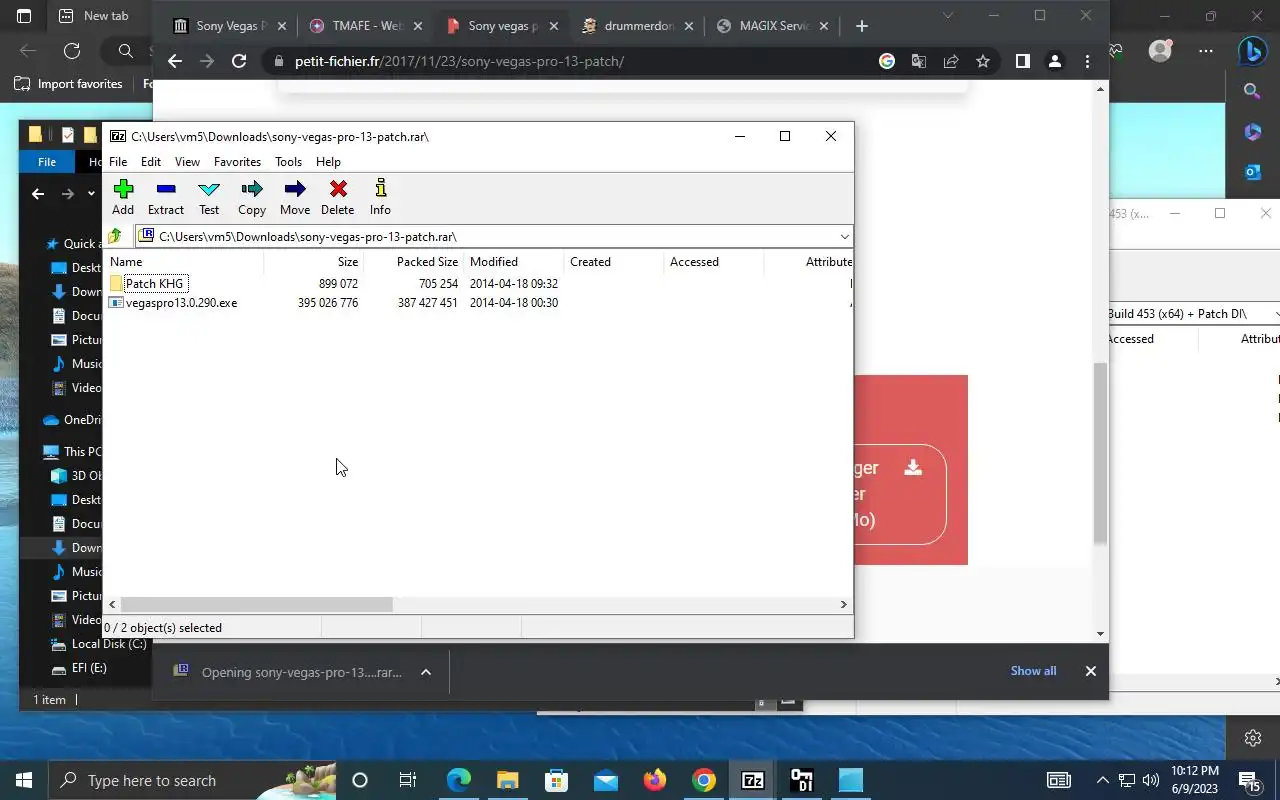
Task: Sort by Modified column header
Action: point(513,262)
